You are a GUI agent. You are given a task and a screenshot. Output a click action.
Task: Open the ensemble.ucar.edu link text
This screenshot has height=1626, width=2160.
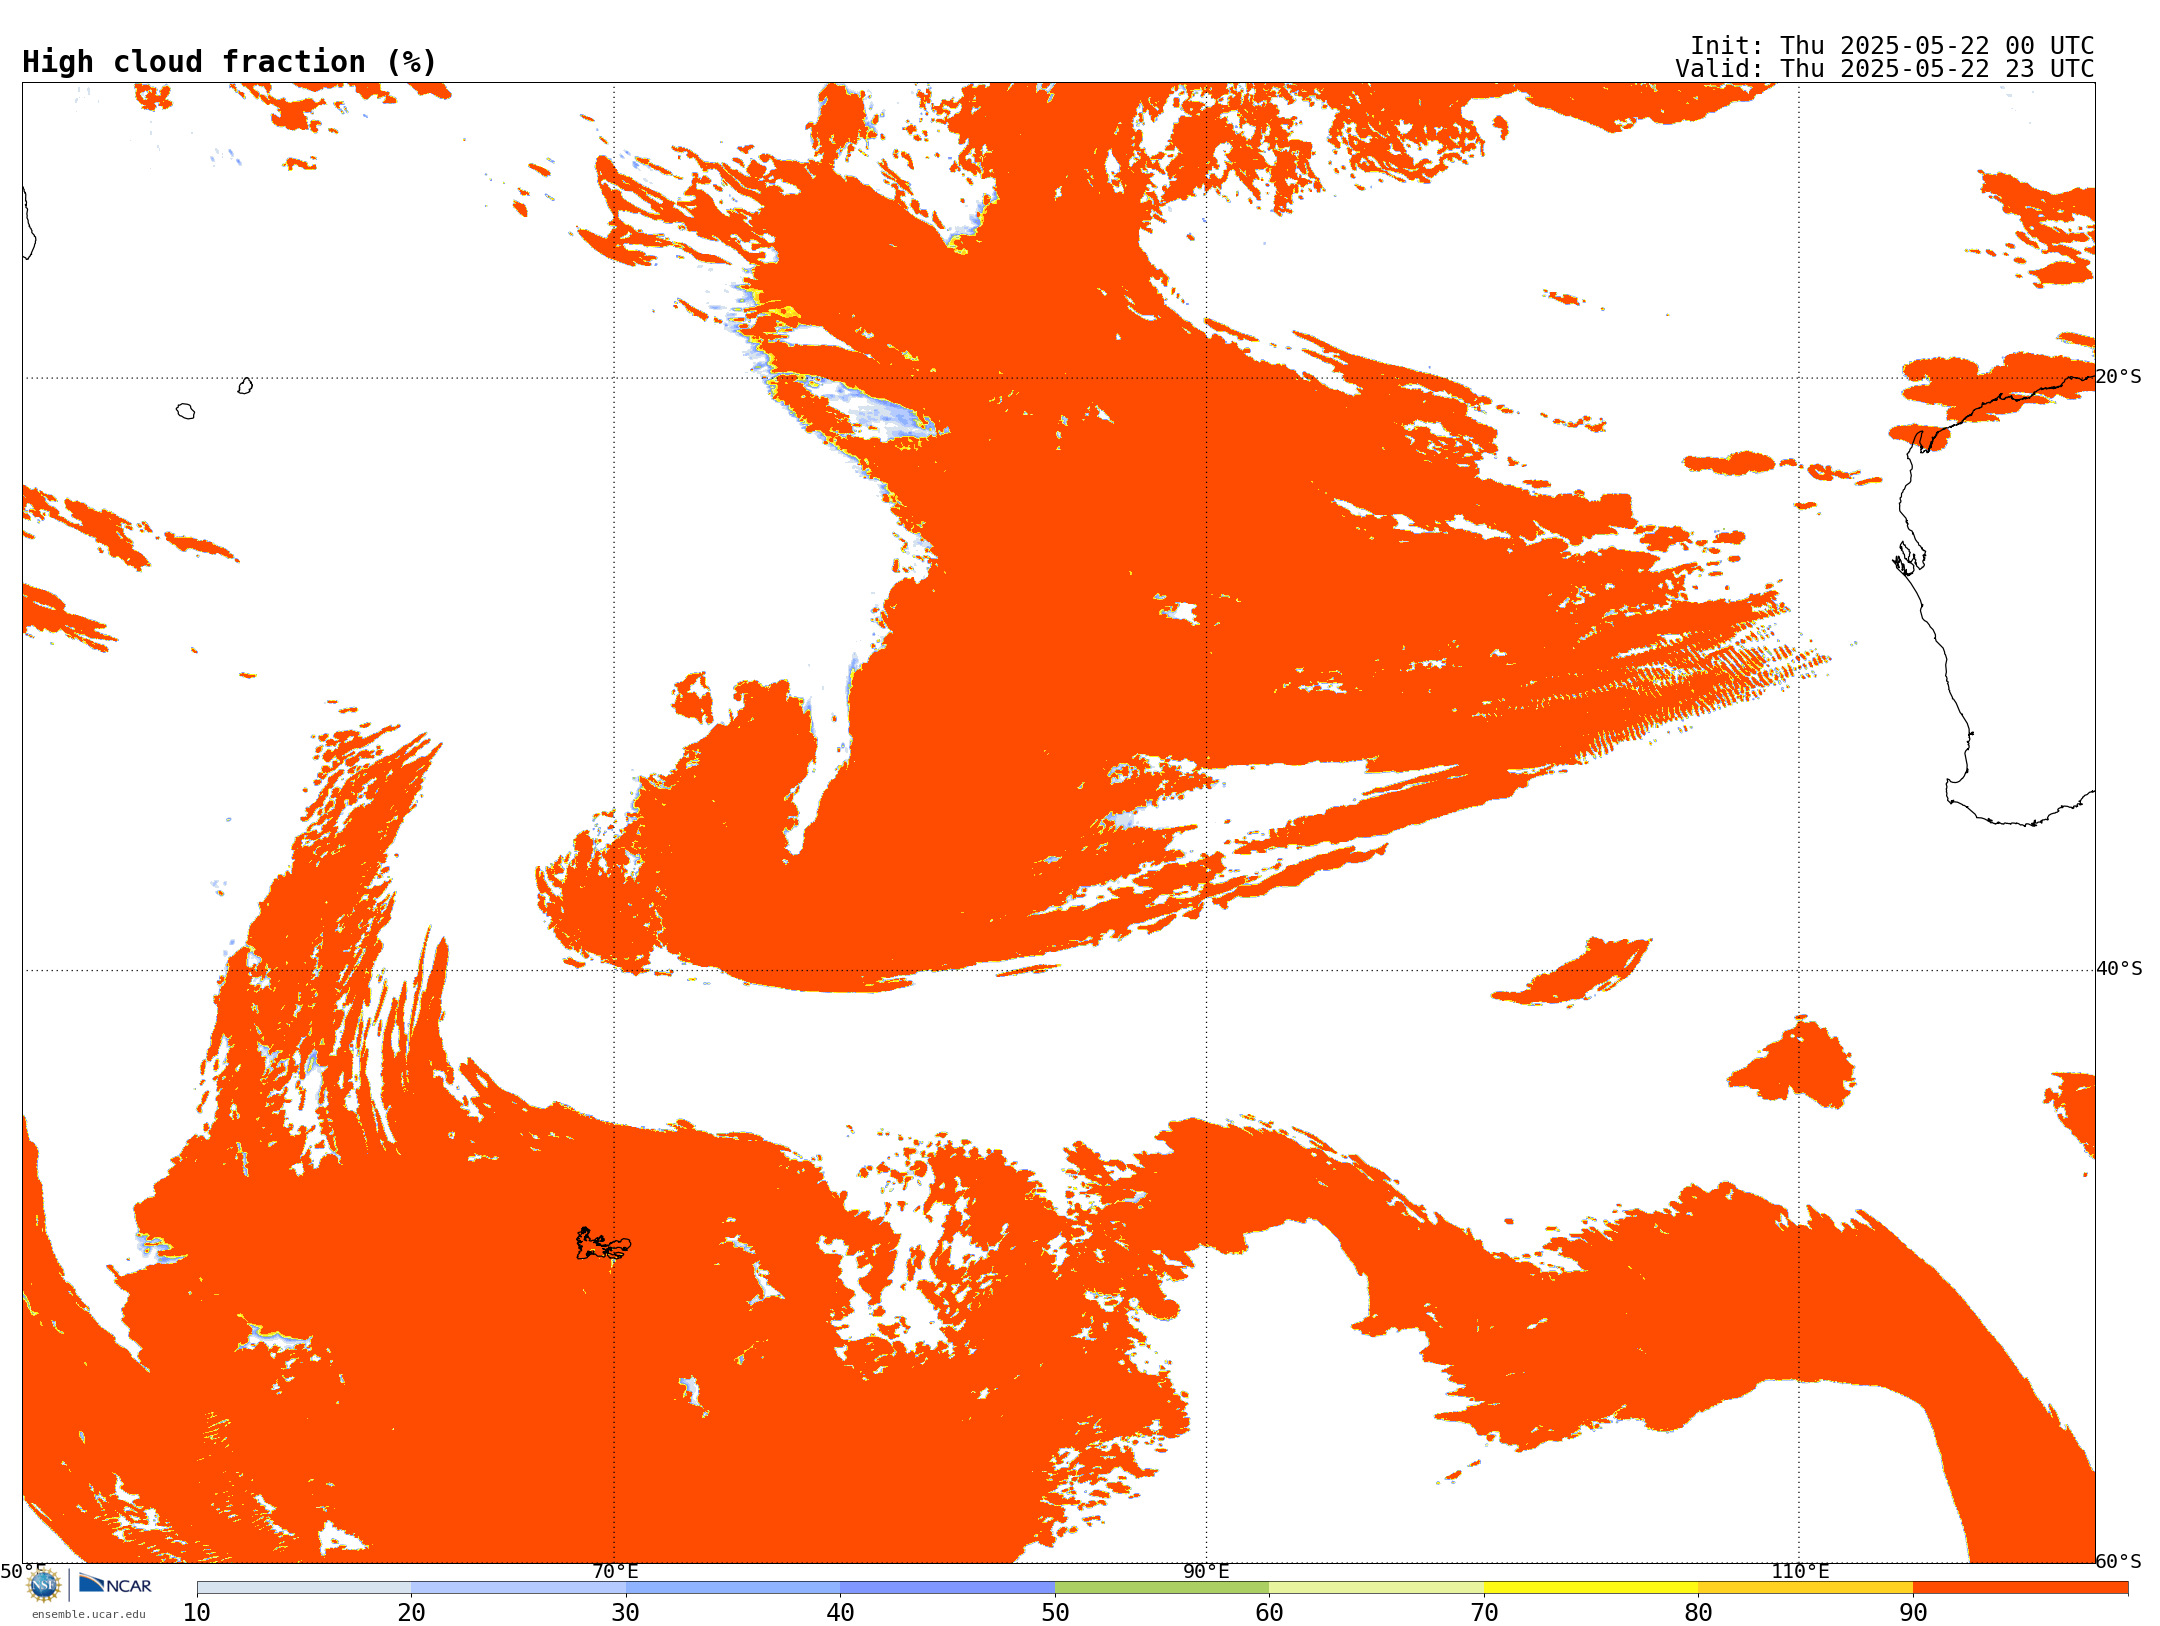pos(89,1614)
